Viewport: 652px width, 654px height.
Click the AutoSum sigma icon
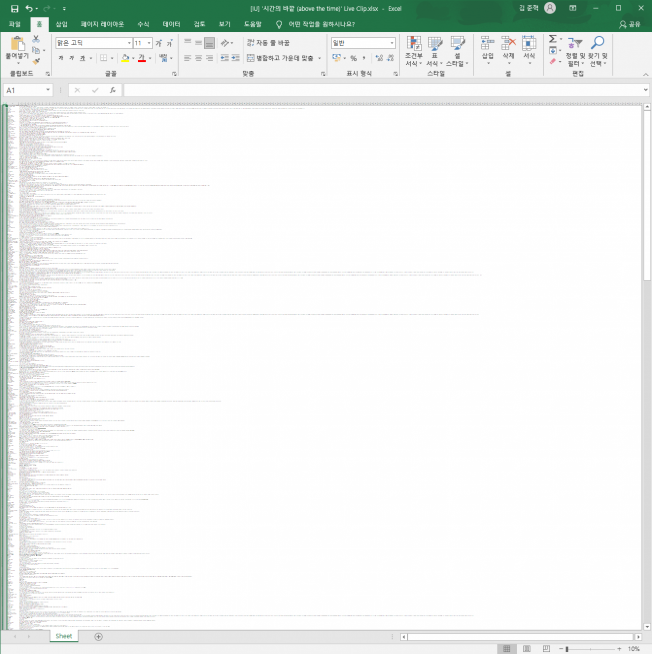click(x=553, y=39)
